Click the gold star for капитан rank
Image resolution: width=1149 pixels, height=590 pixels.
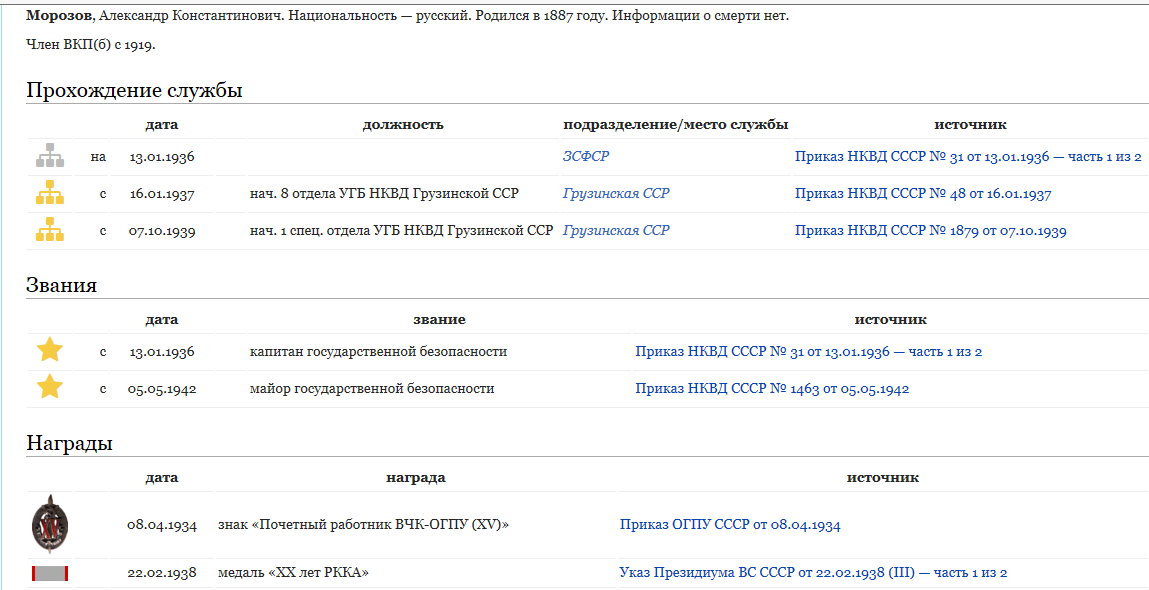tap(50, 351)
